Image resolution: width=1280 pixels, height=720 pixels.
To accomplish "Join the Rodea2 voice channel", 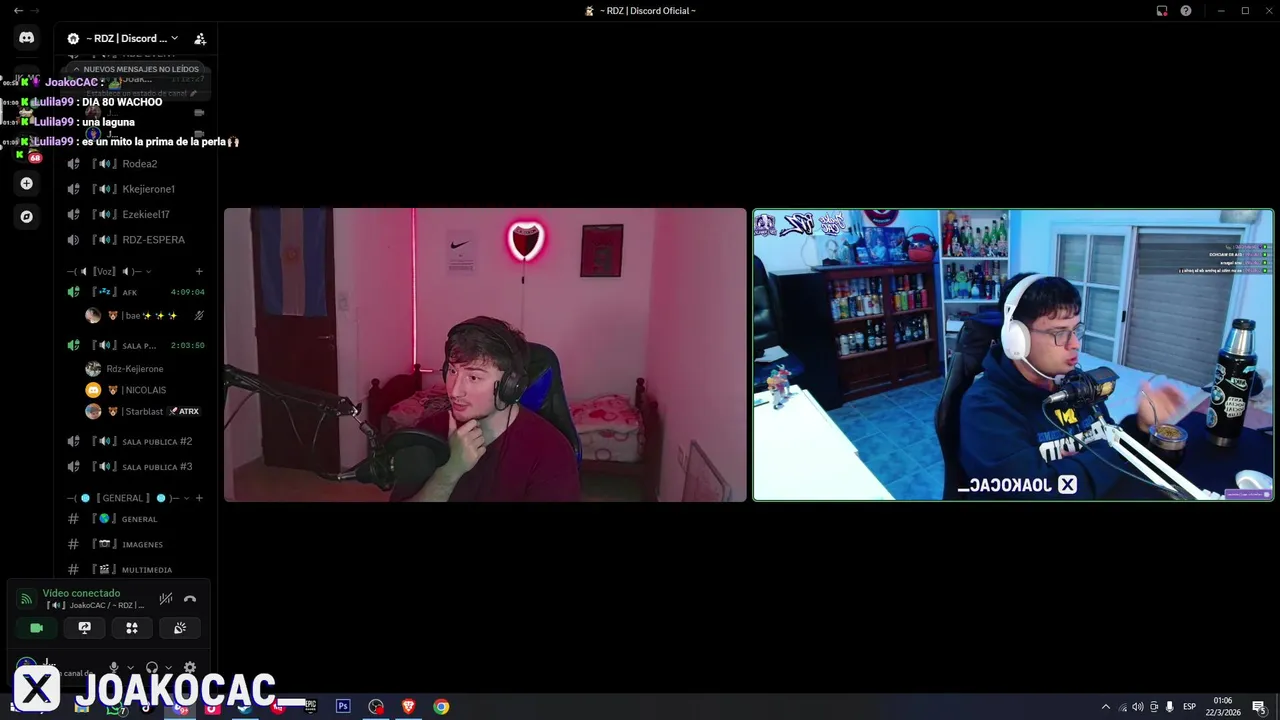I will 135,164.
